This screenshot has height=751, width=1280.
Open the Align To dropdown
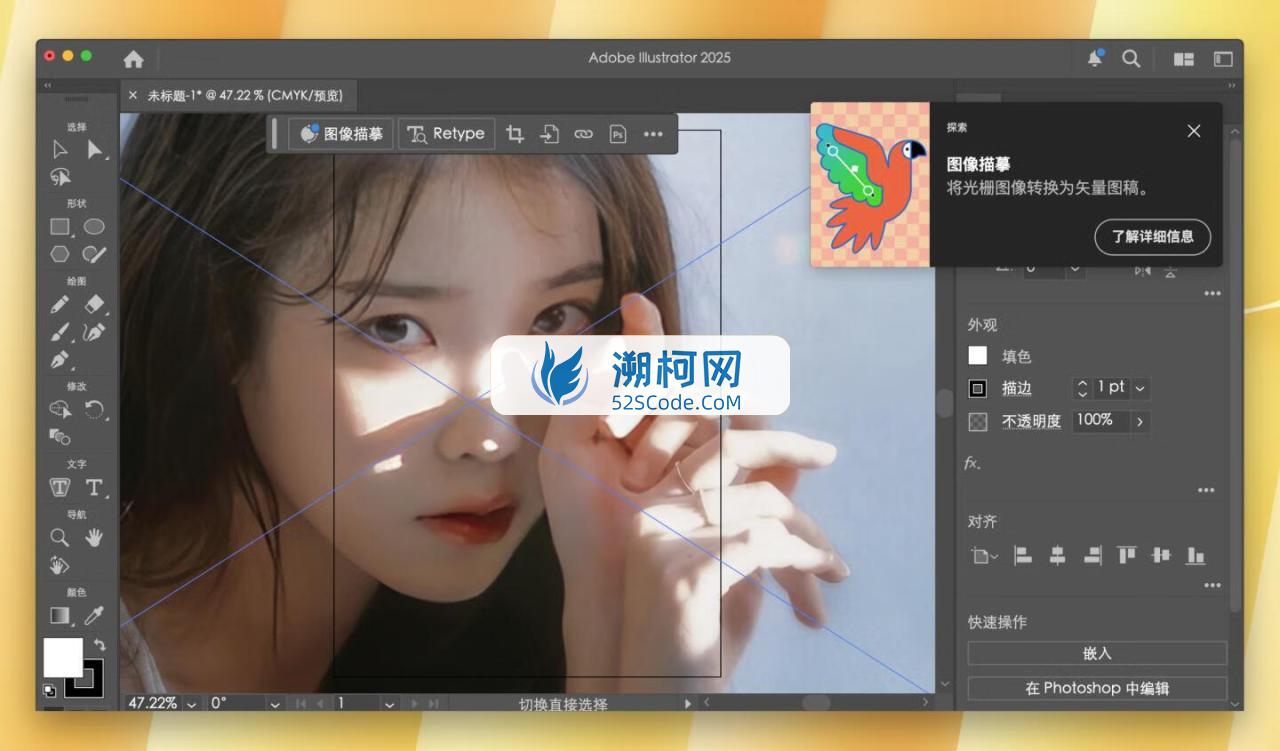[x=984, y=556]
